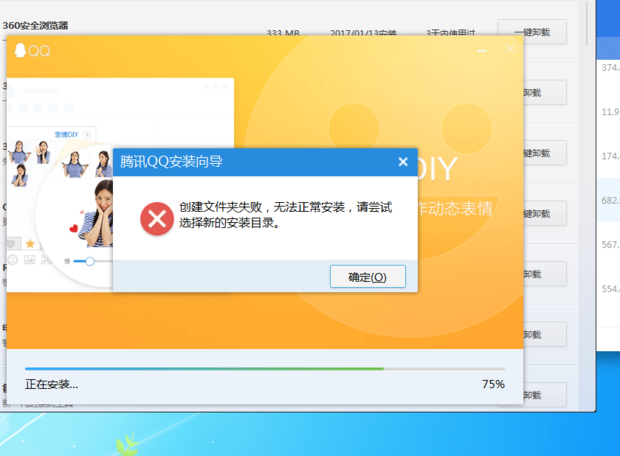Click the 正在安装... status text
The height and width of the screenshot is (456, 620).
click(51, 384)
